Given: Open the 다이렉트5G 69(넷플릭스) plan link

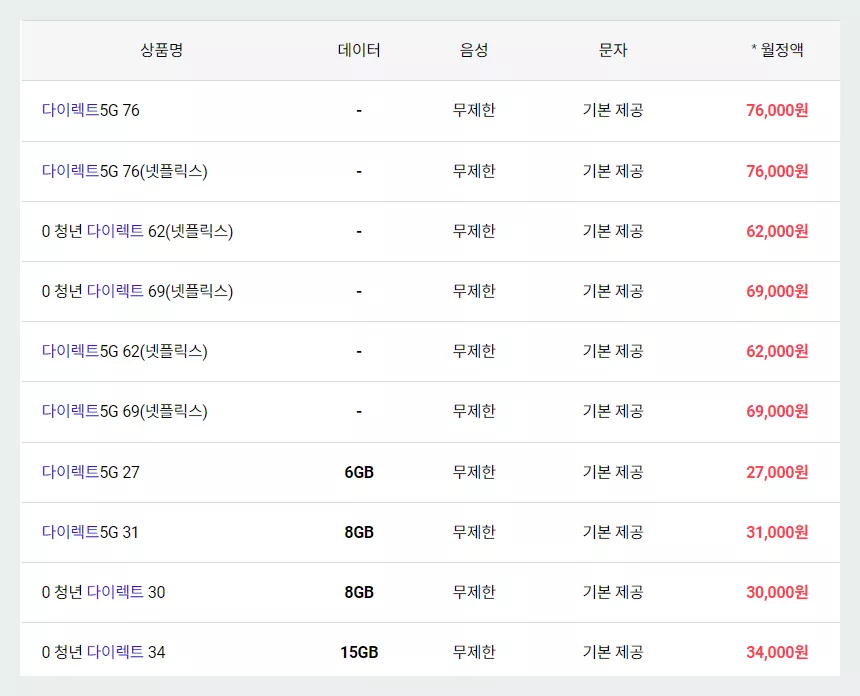Looking at the screenshot, I should 125,411.
